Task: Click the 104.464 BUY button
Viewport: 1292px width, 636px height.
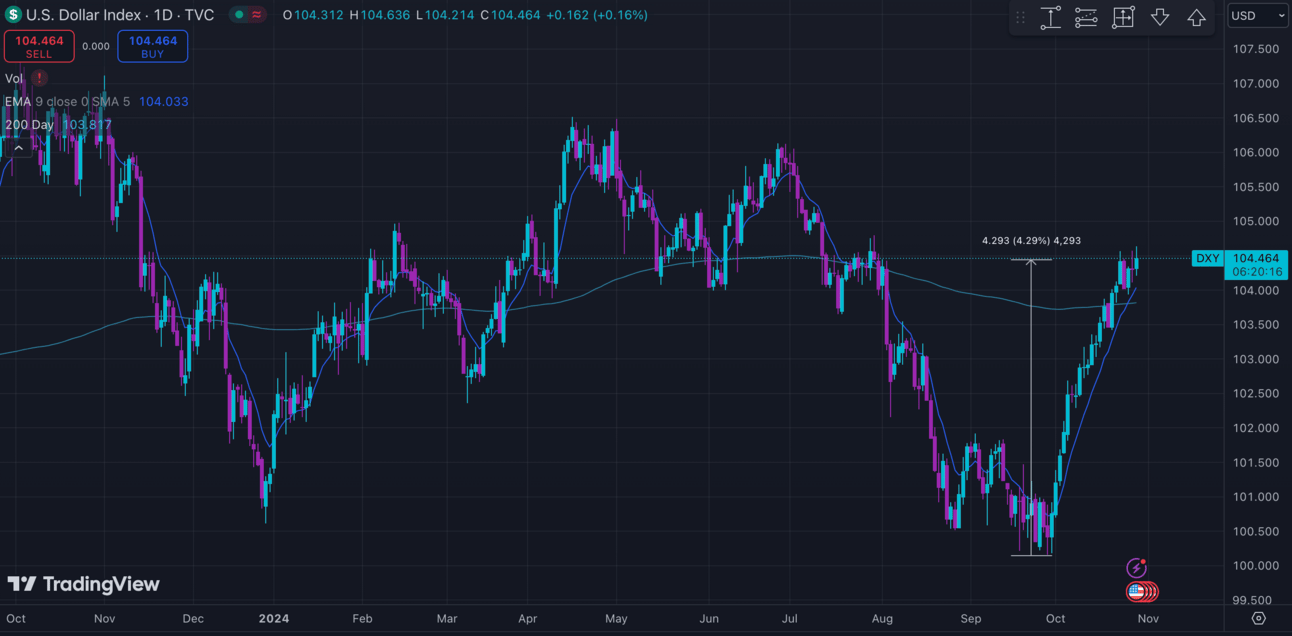Action: (152, 46)
